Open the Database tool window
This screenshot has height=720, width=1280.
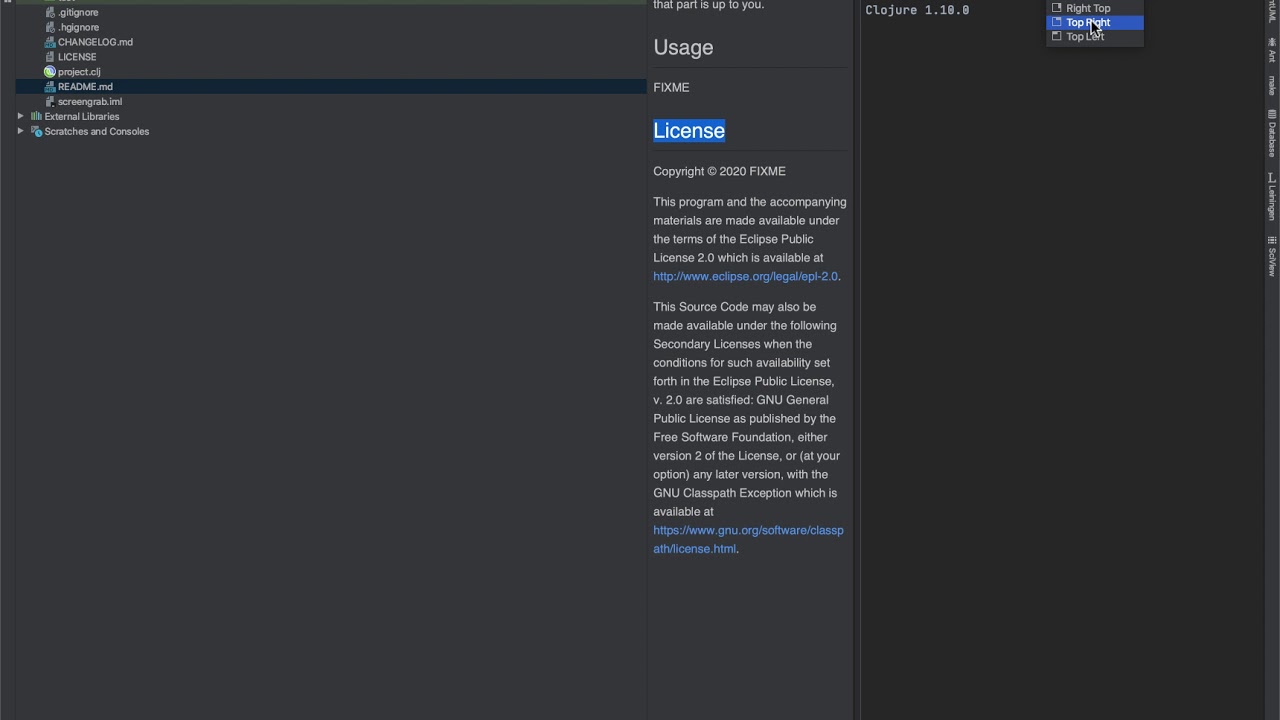pos(1272,134)
